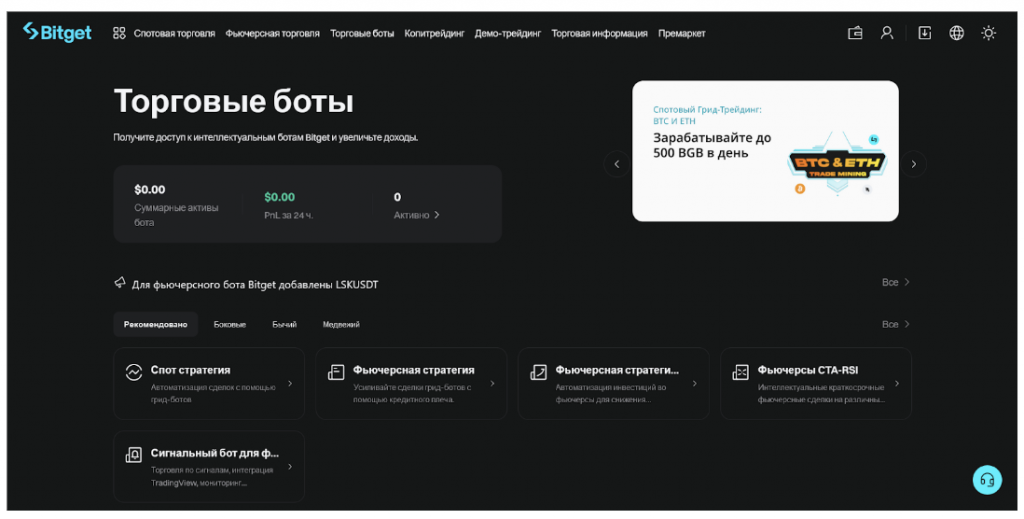Click Зарабатывайте до 500 BGB text
1024x519 pixels.
712,146
